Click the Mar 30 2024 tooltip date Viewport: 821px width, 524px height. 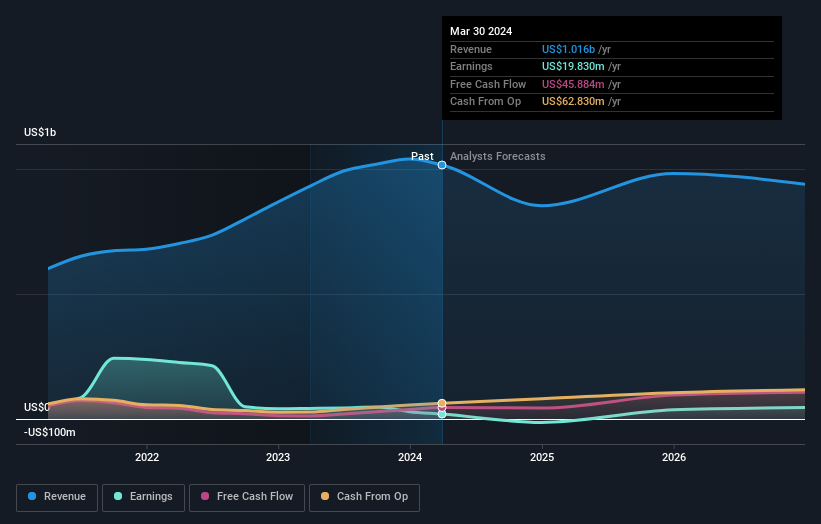(x=481, y=31)
